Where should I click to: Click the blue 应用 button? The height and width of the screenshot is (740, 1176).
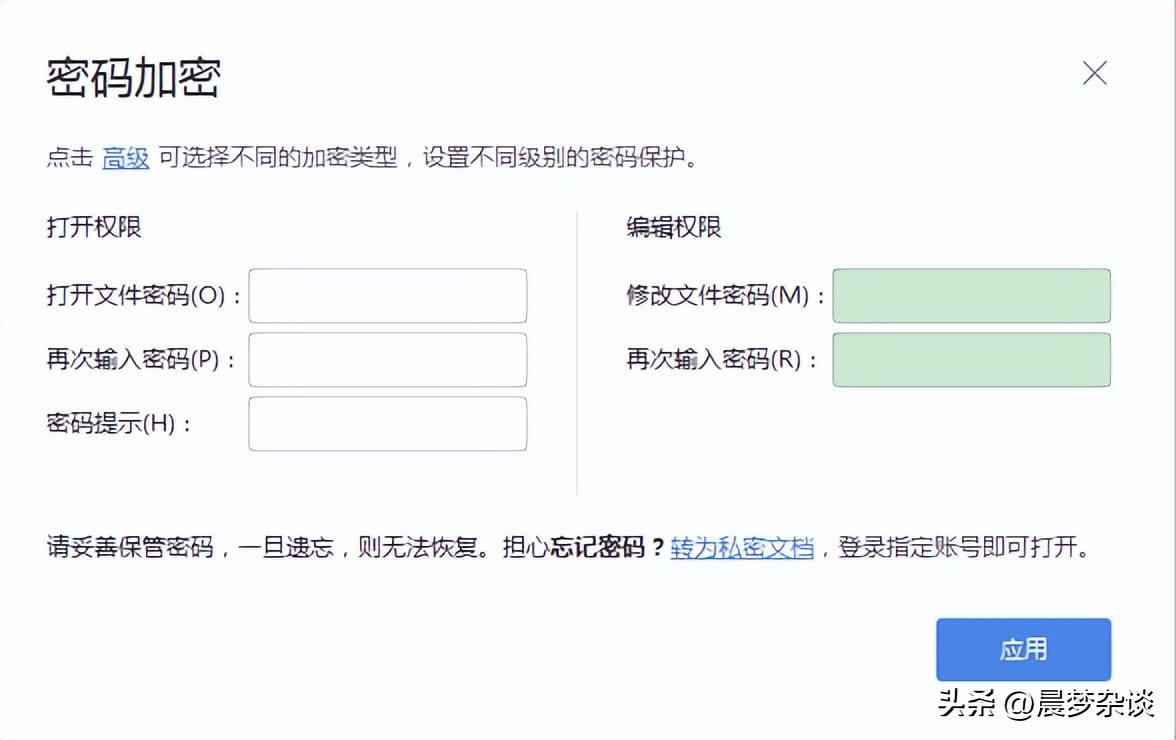pos(1023,649)
